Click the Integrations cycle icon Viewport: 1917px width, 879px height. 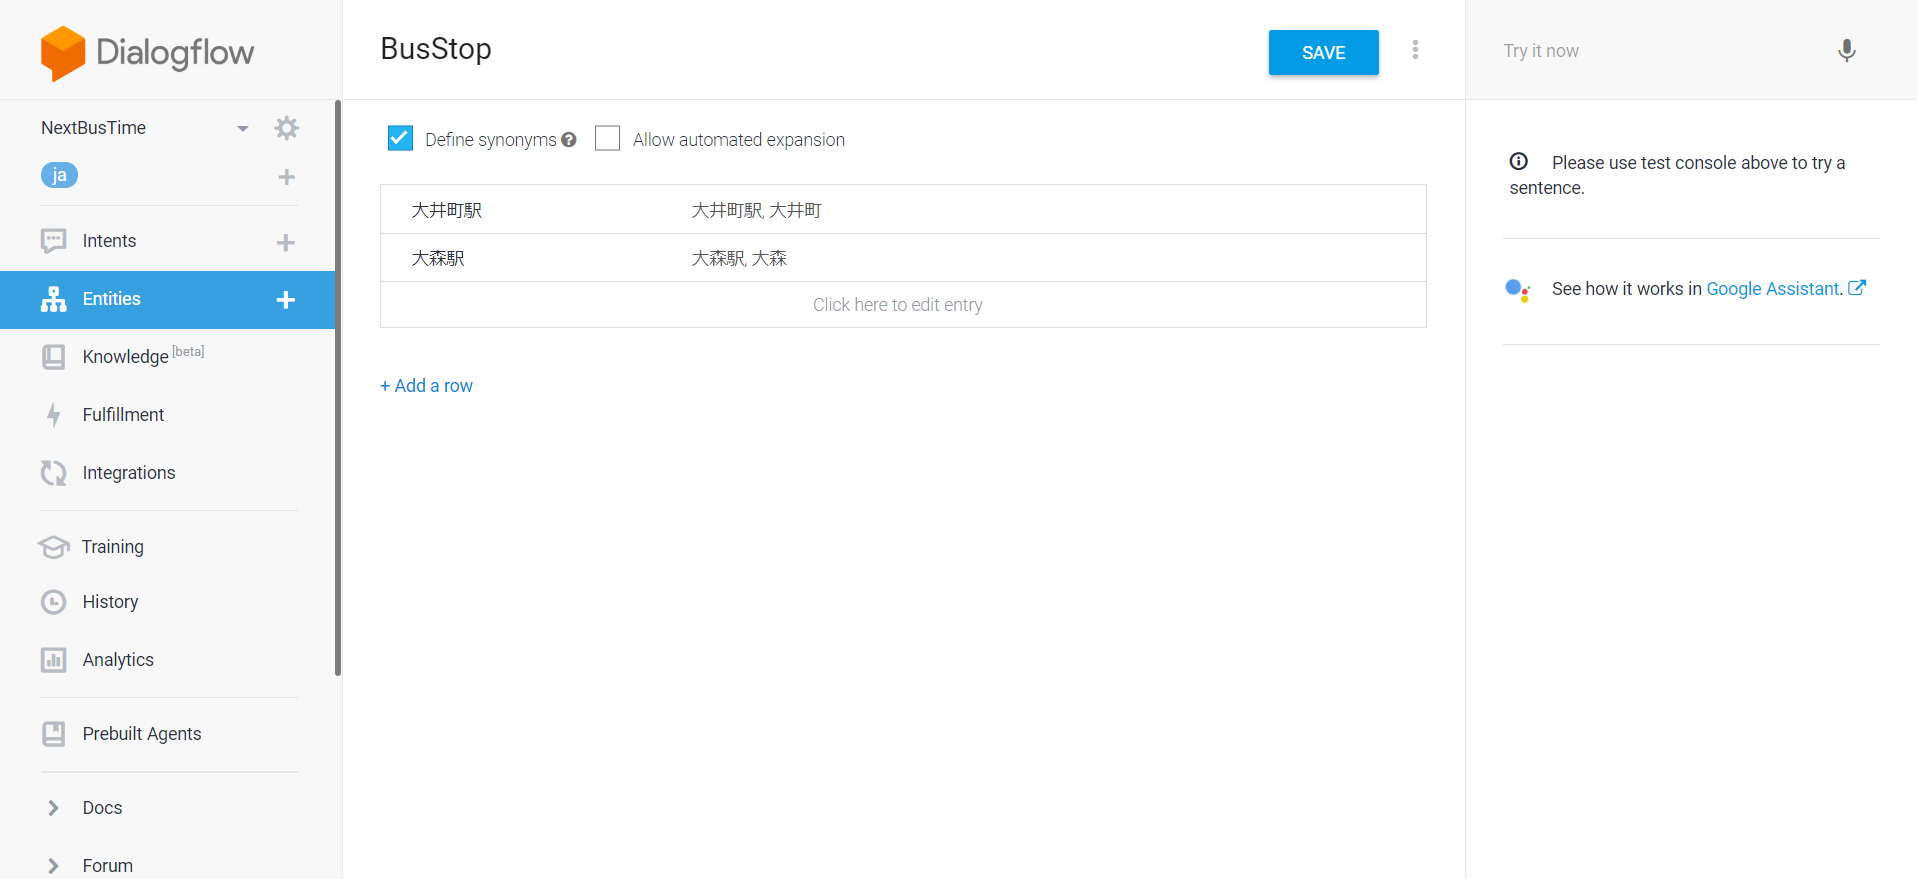tap(54, 473)
